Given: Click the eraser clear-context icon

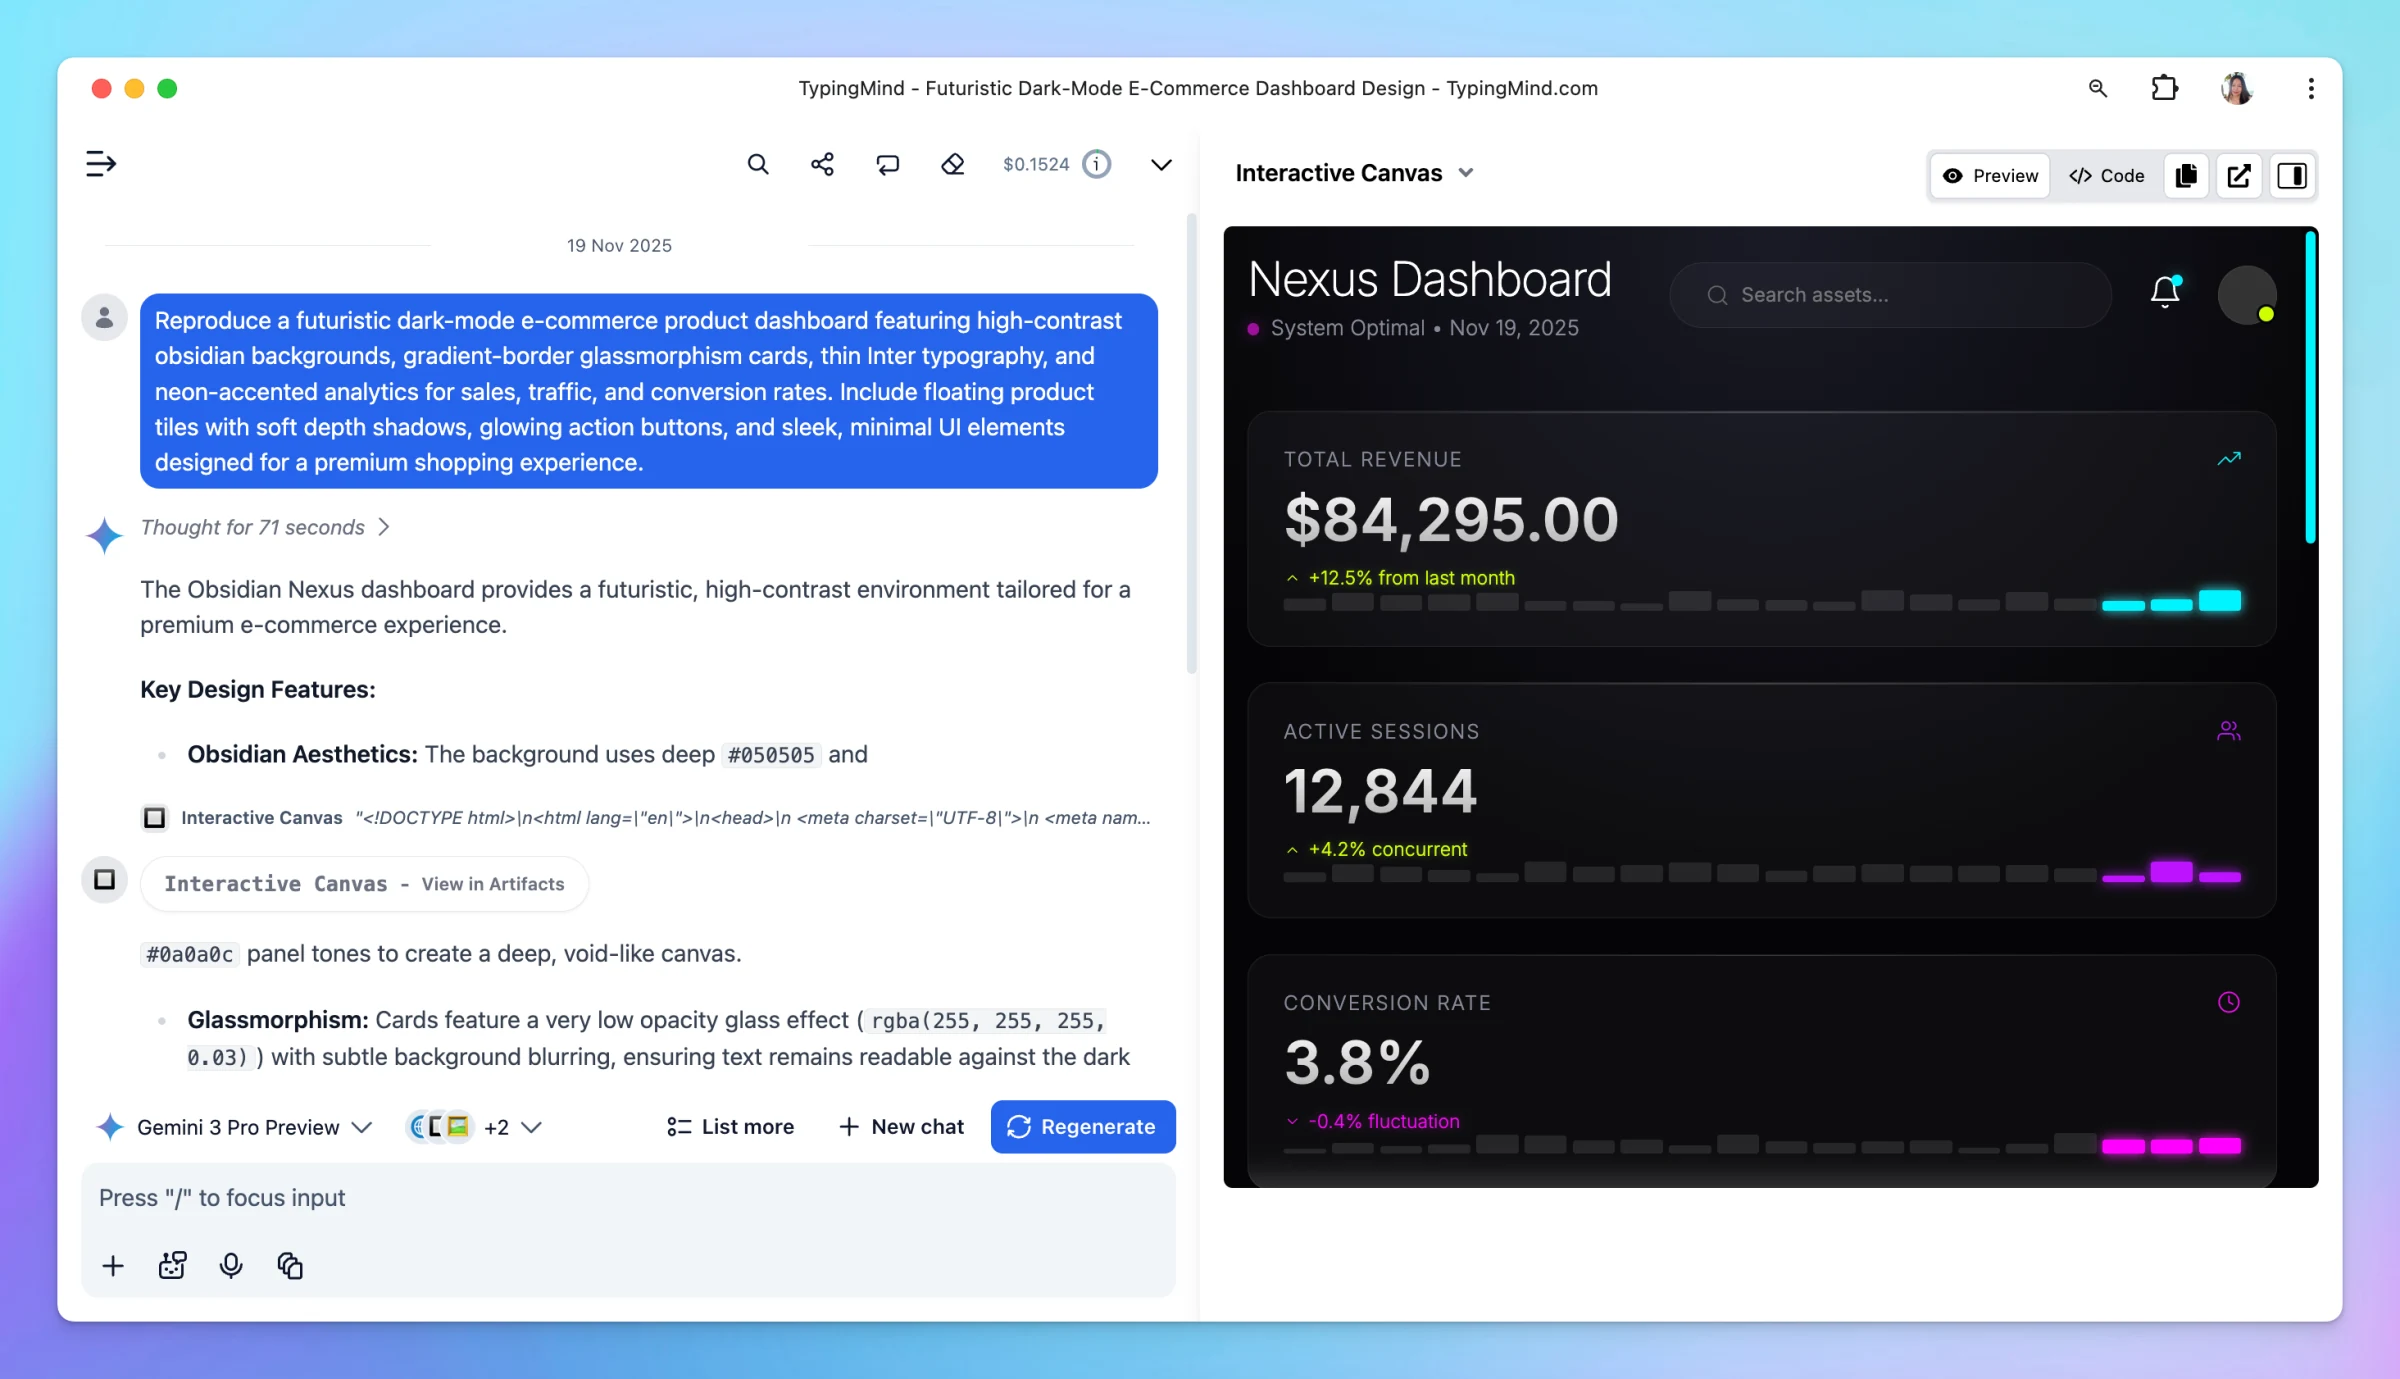Looking at the screenshot, I should pyautogui.click(x=953, y=164).
